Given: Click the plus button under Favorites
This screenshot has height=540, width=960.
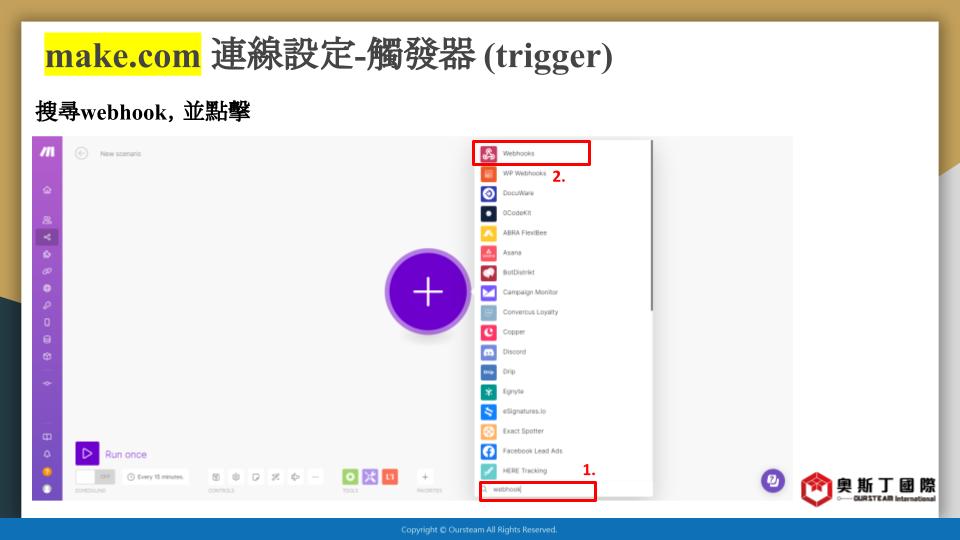Looking at the screenshot, I should point(425,476).
